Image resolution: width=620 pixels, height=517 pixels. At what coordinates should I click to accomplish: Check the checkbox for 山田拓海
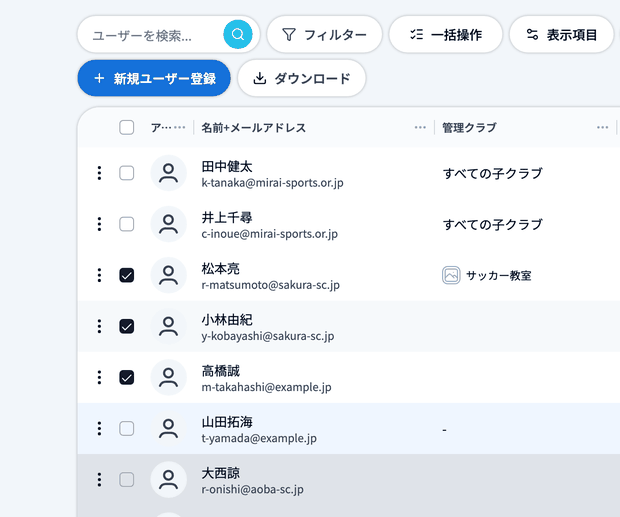127,428
